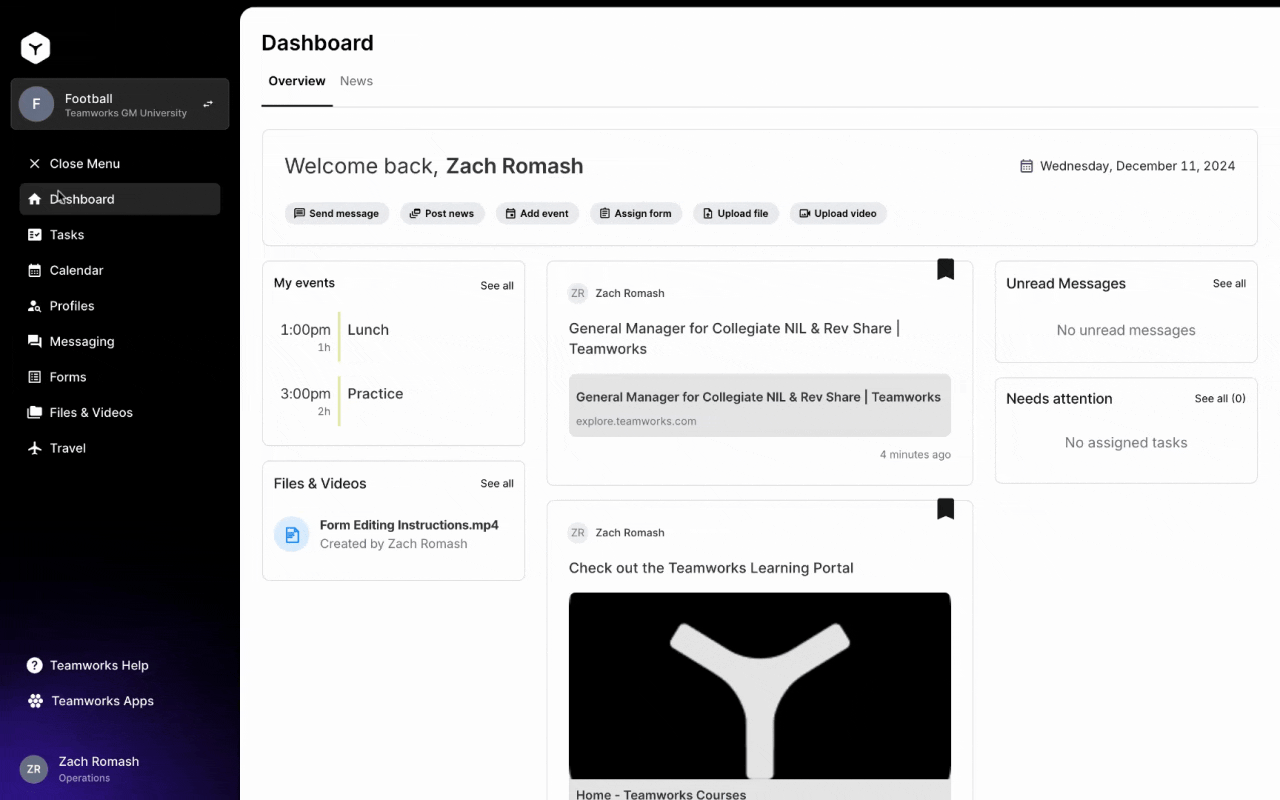Open Tasks from the sidebar

click(67, 234)
